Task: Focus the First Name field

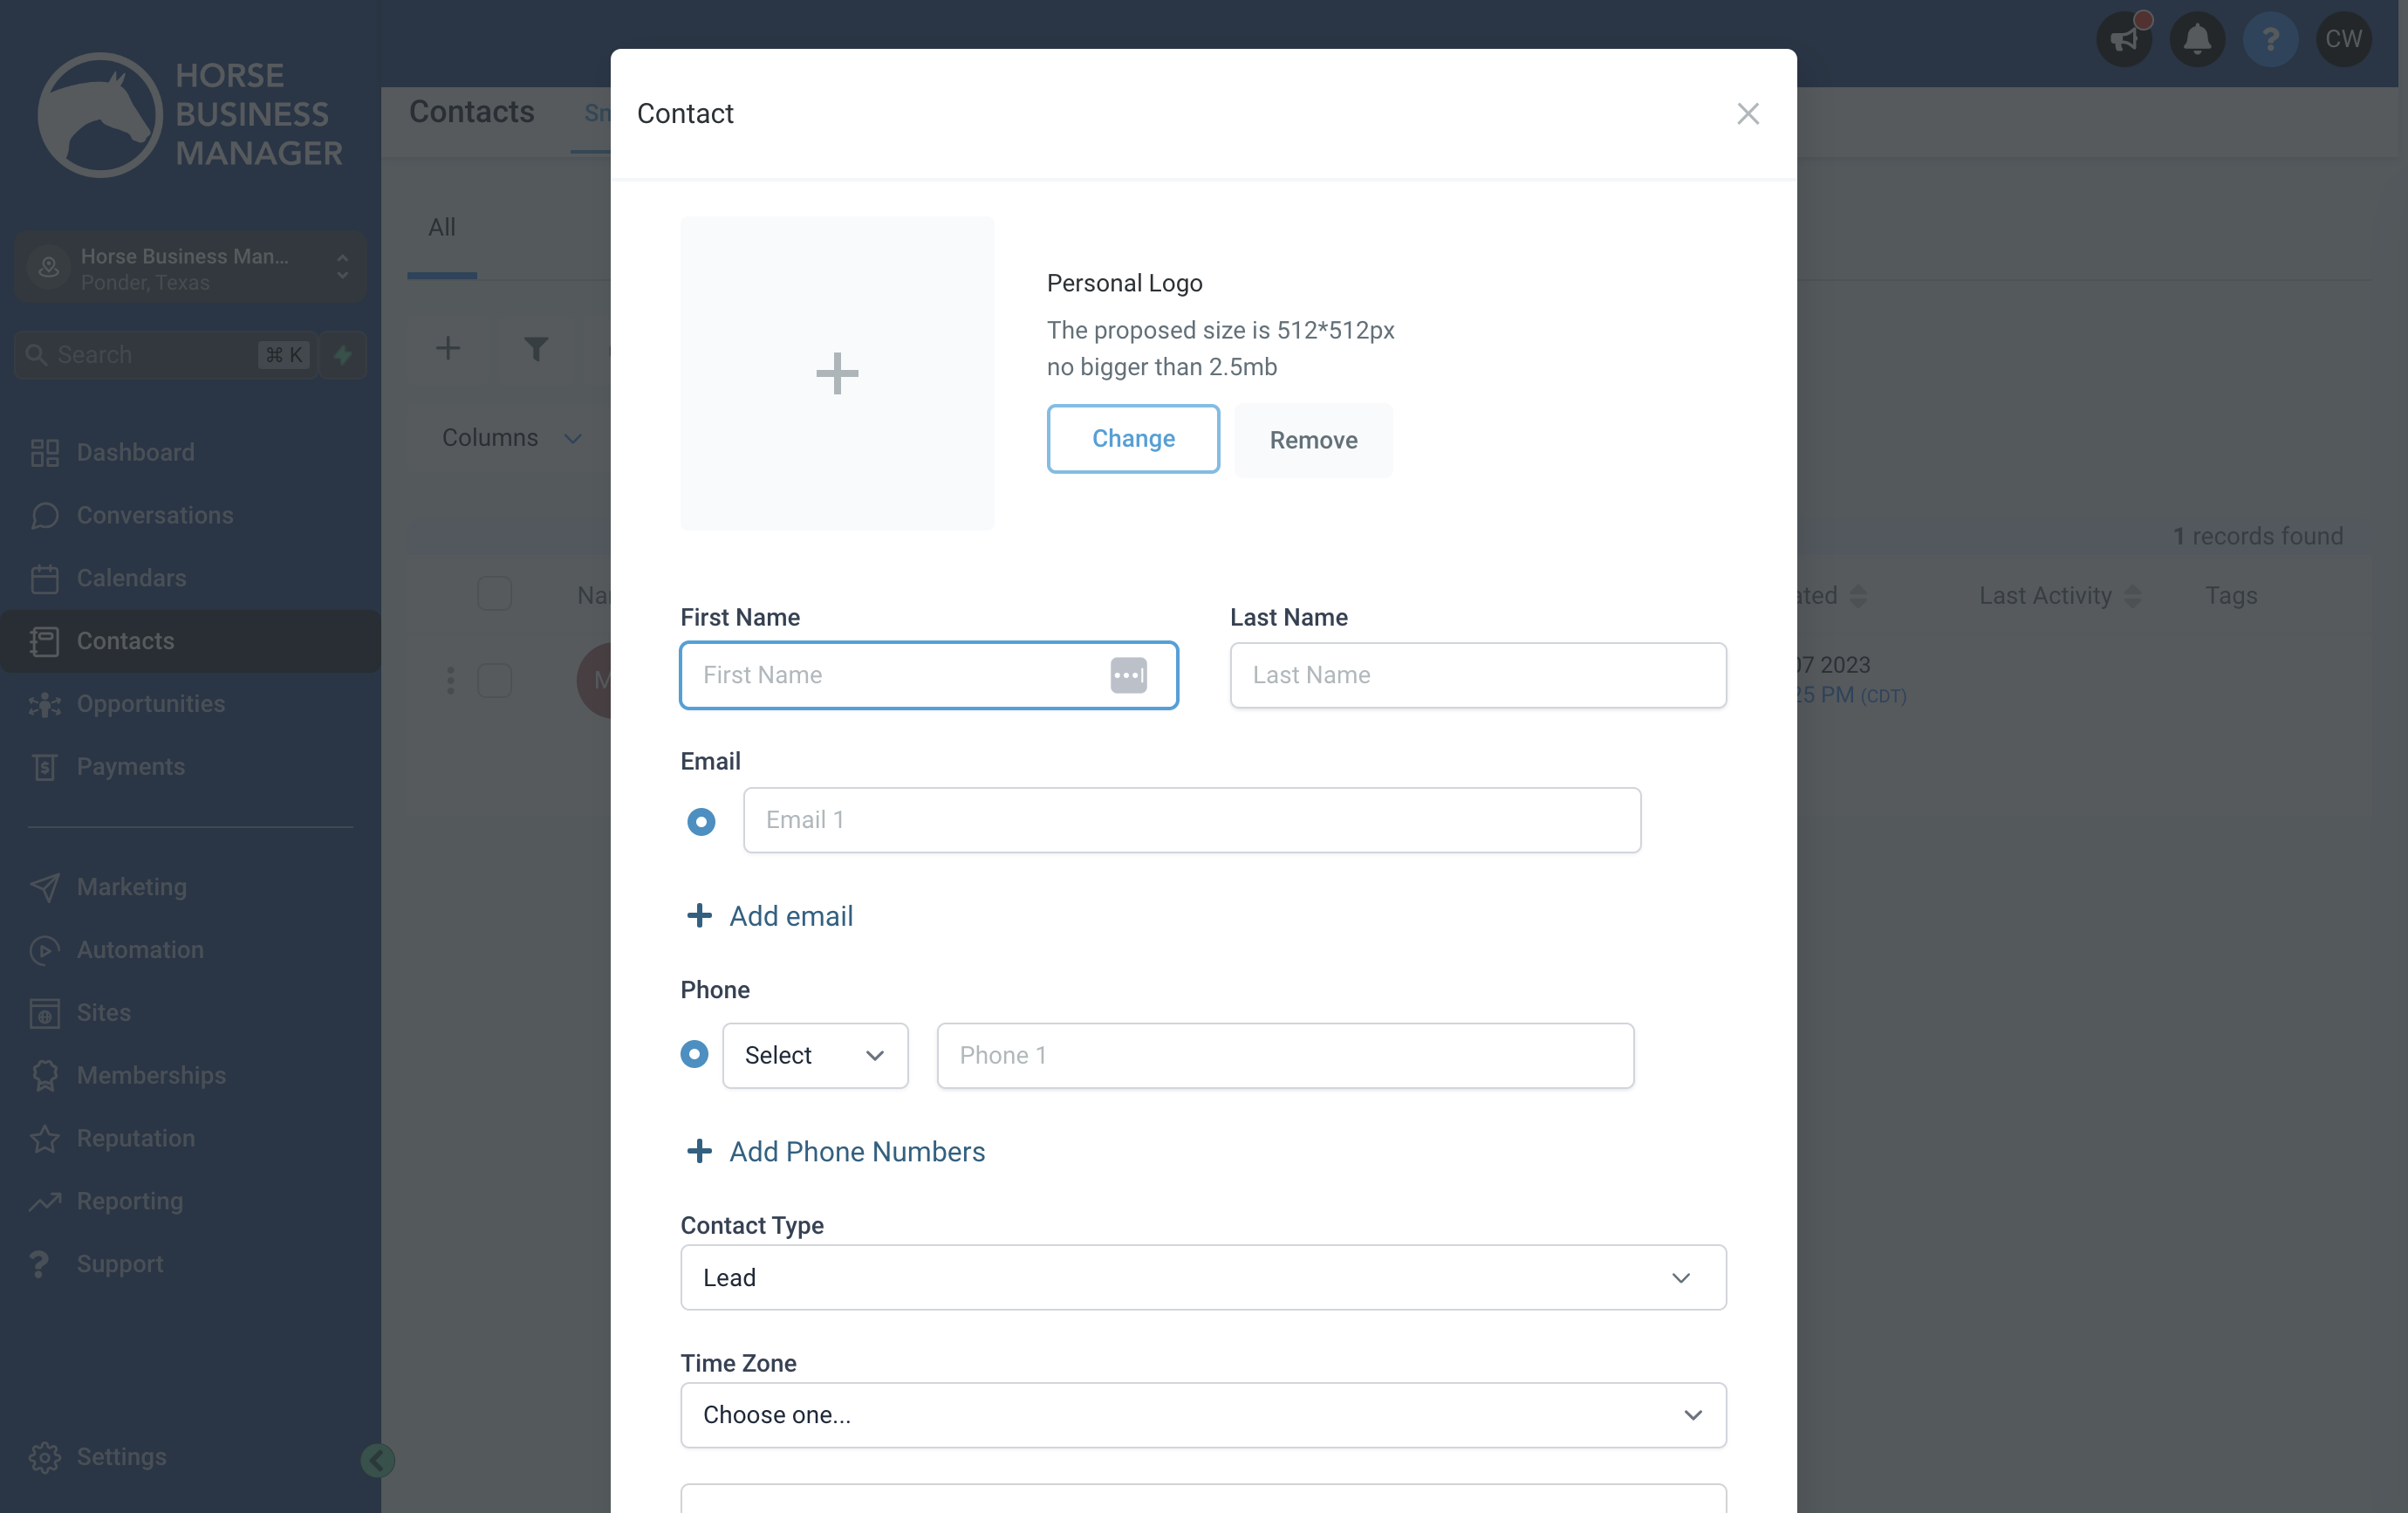Action: 928,675
